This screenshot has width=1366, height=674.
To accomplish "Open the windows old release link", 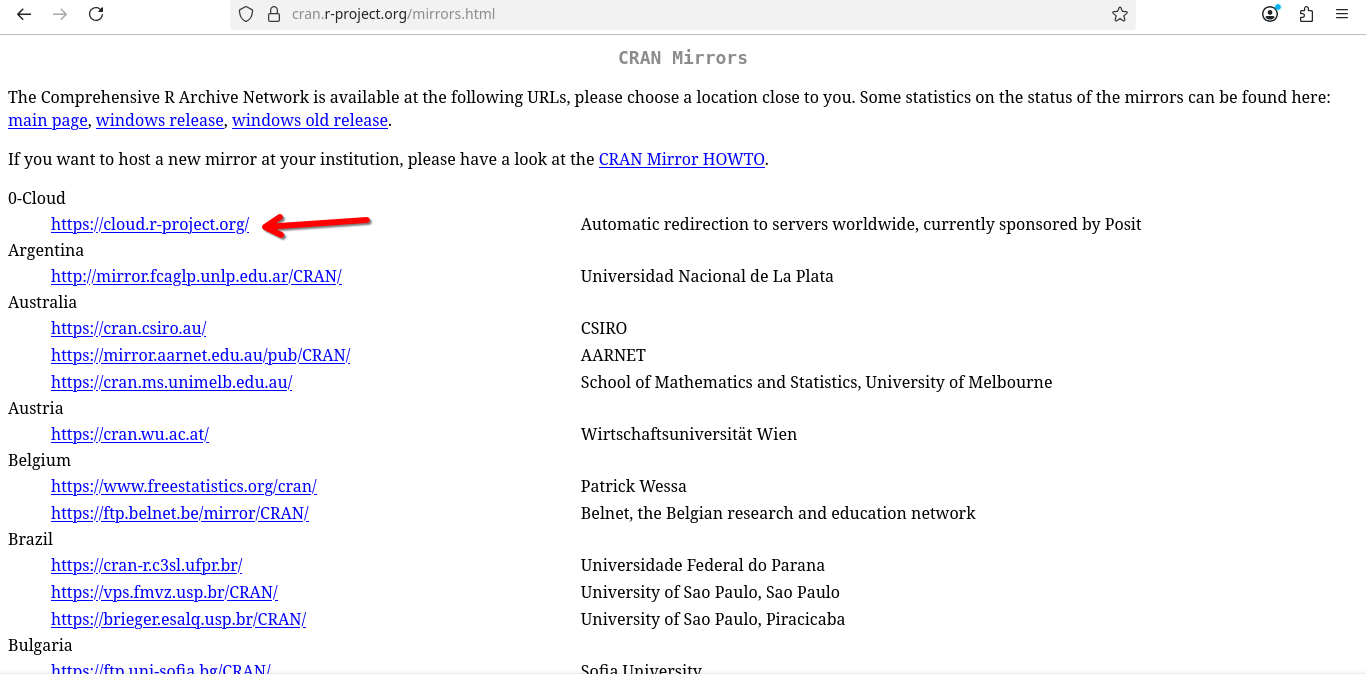I will (310, 120).
